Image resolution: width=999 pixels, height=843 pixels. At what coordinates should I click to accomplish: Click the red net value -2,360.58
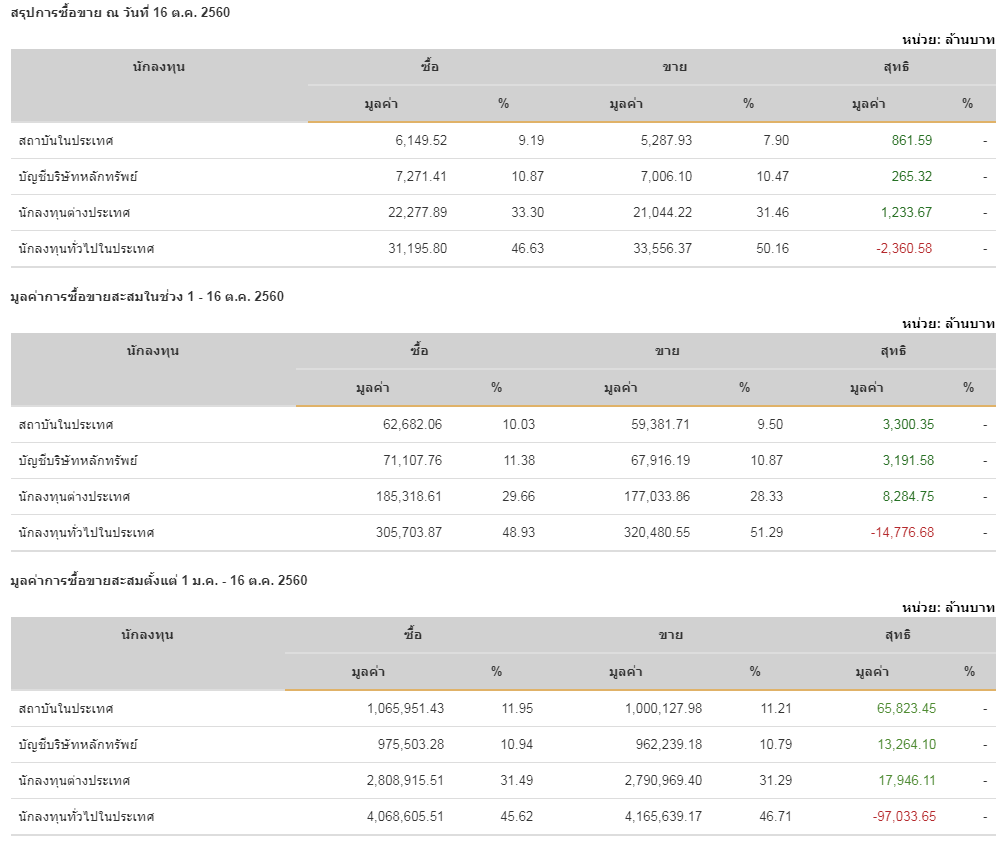coord(903,249)
